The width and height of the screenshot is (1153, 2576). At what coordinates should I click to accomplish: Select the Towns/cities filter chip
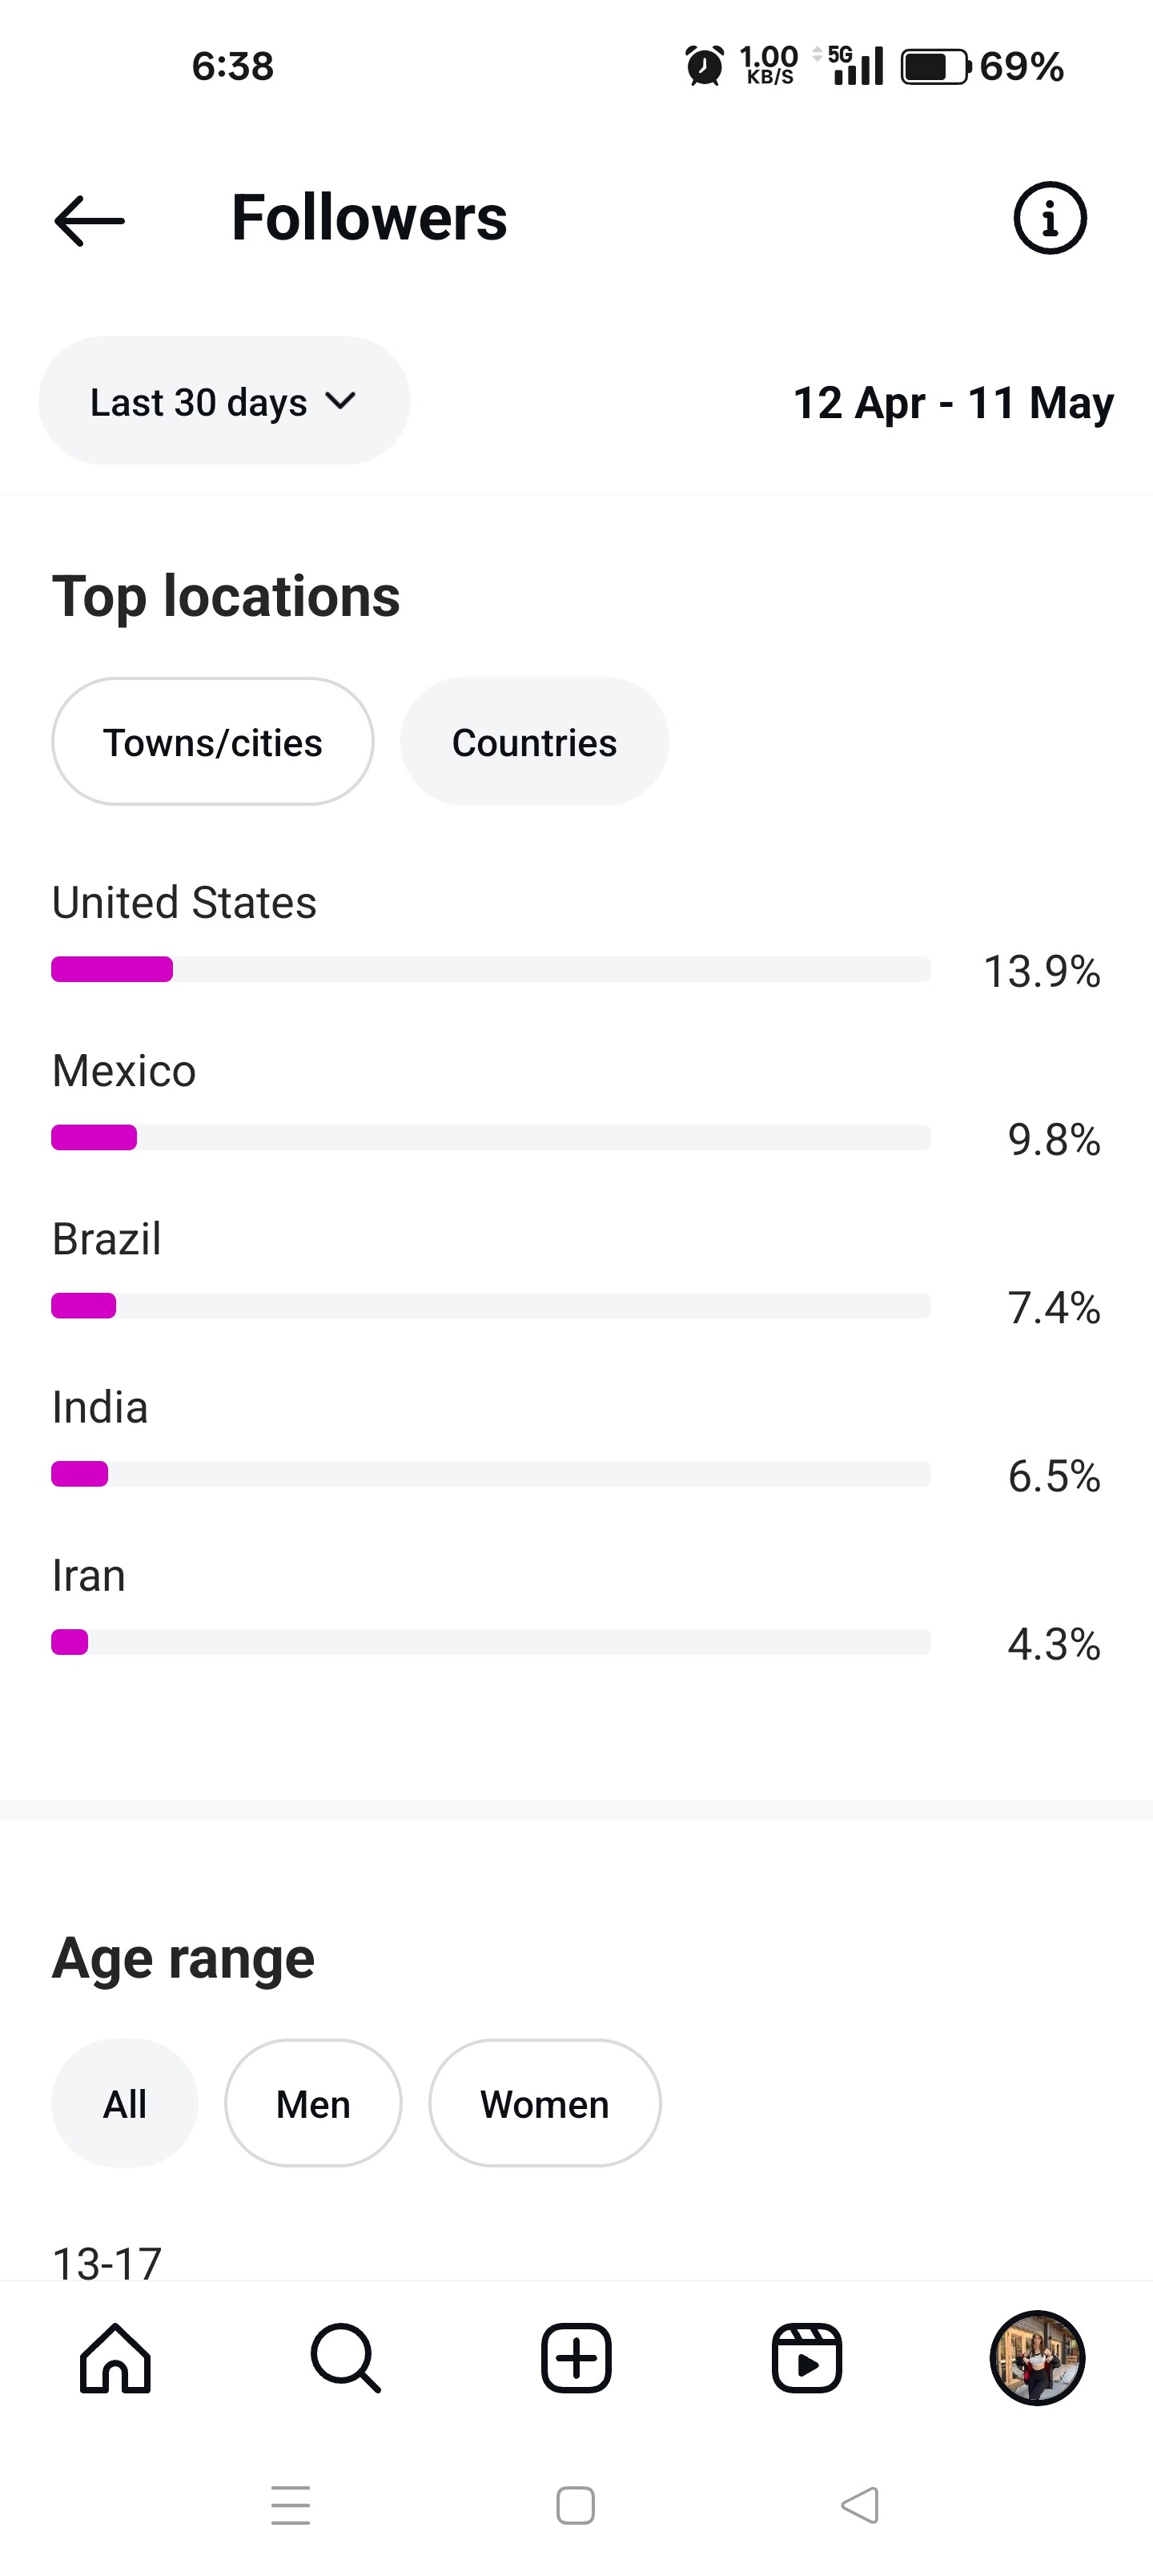213,742
